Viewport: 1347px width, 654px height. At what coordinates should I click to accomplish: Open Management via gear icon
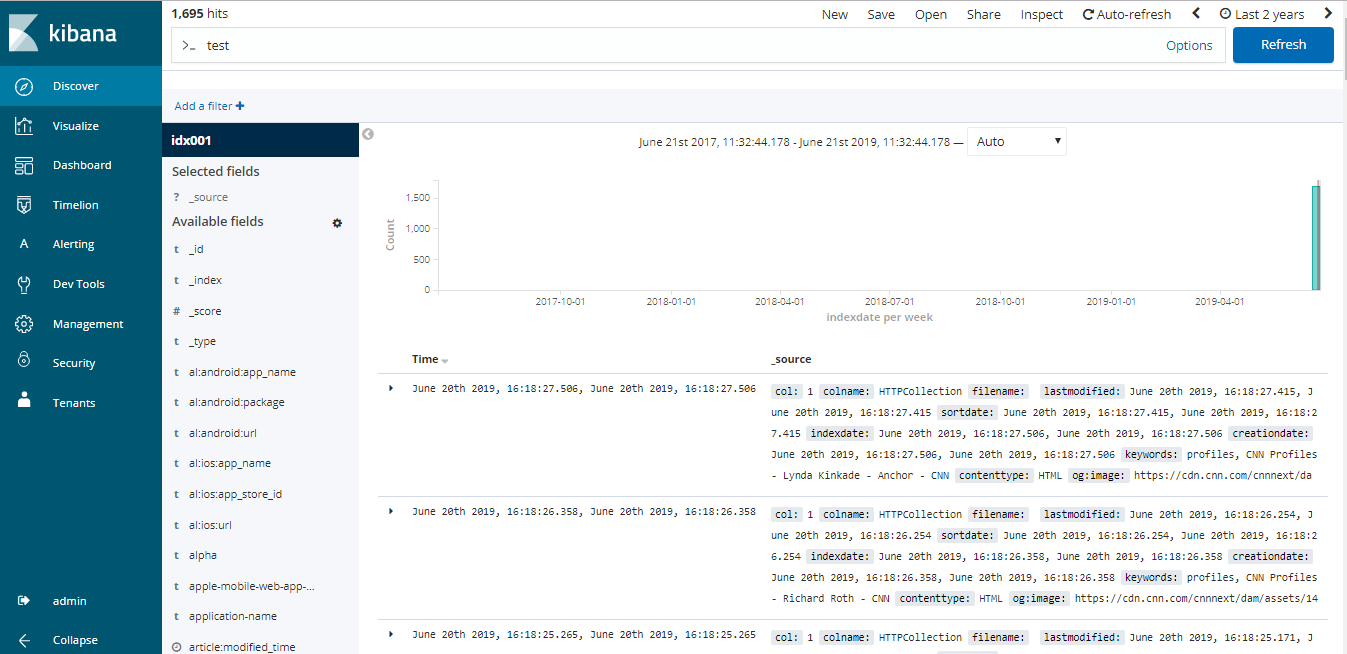click(x=25, y=324)
